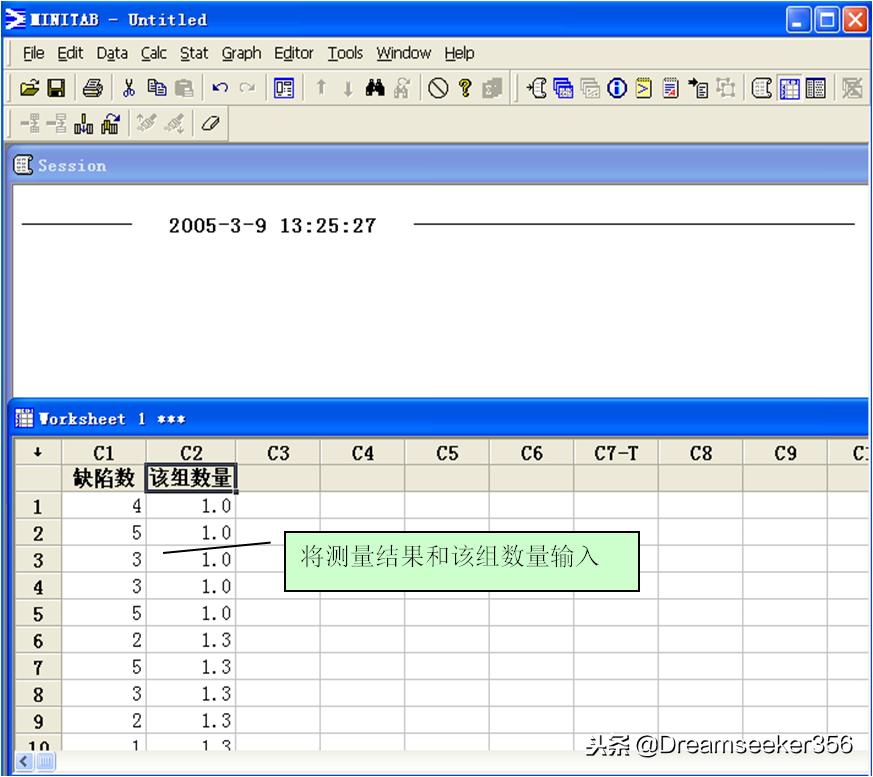Click the empty C3 cell in row 5

(x=278, y=614)
